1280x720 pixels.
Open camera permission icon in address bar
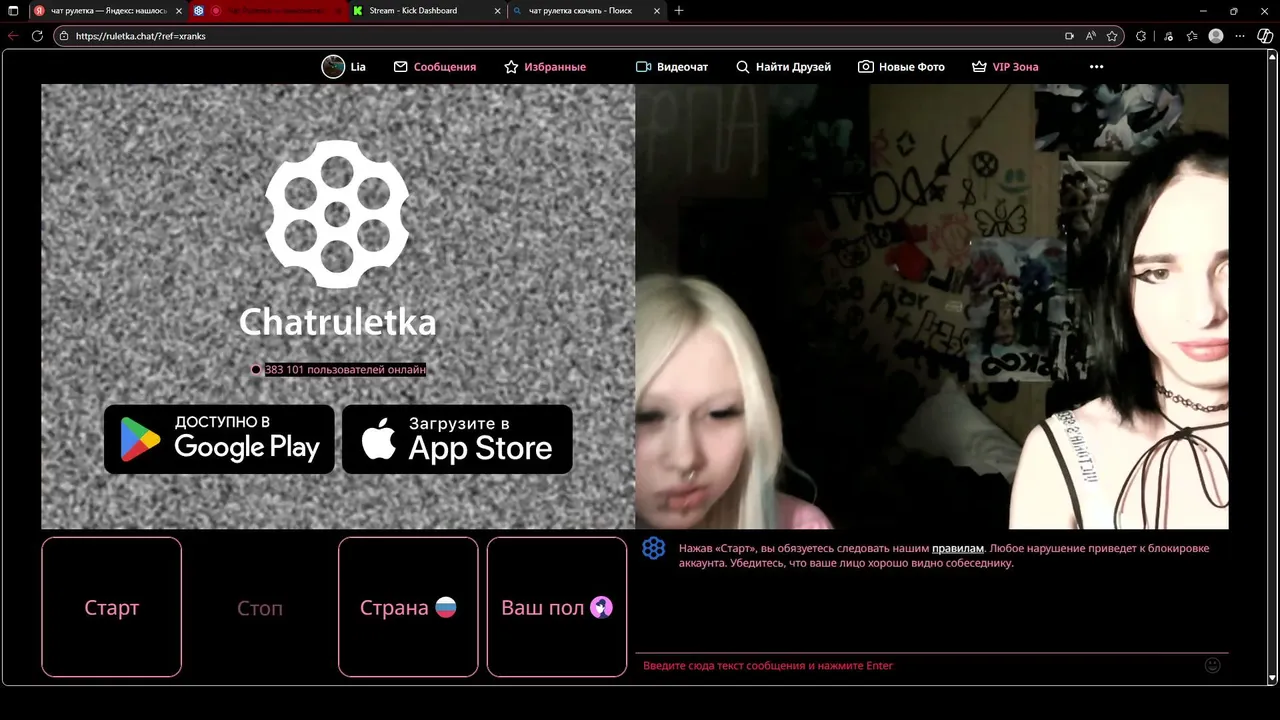(x=1069, y=36)
